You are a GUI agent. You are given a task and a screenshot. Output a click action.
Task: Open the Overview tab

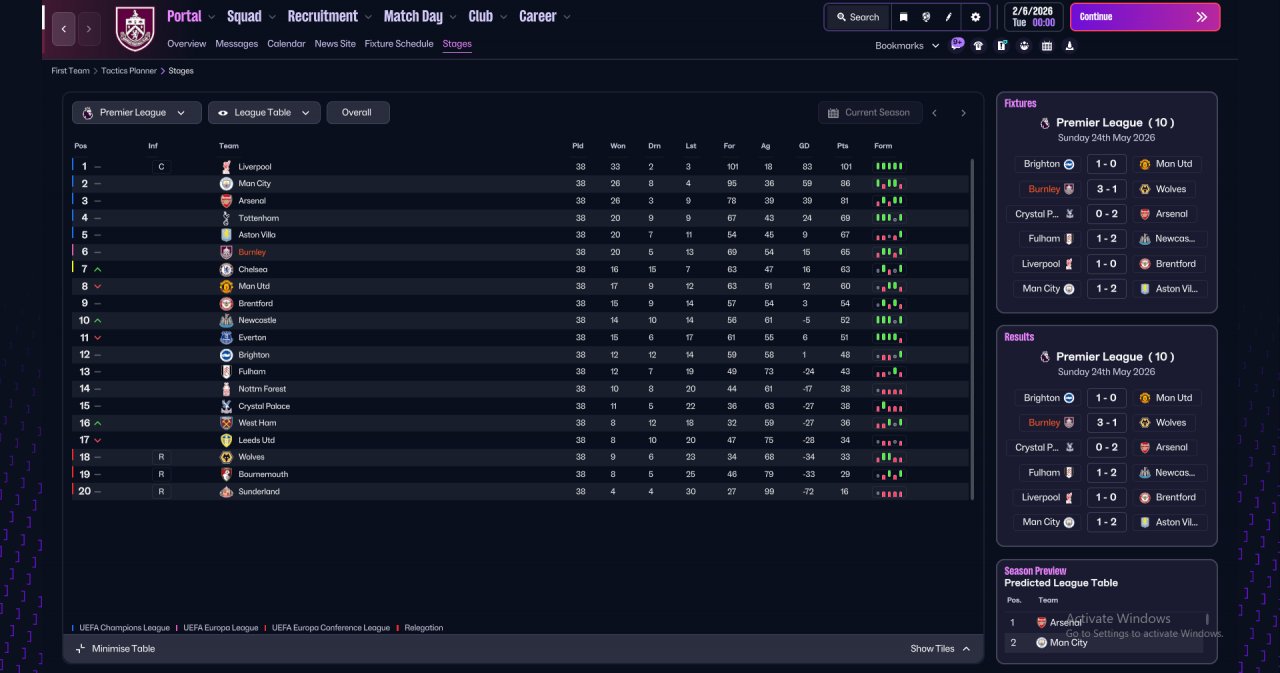coord(186,44)
